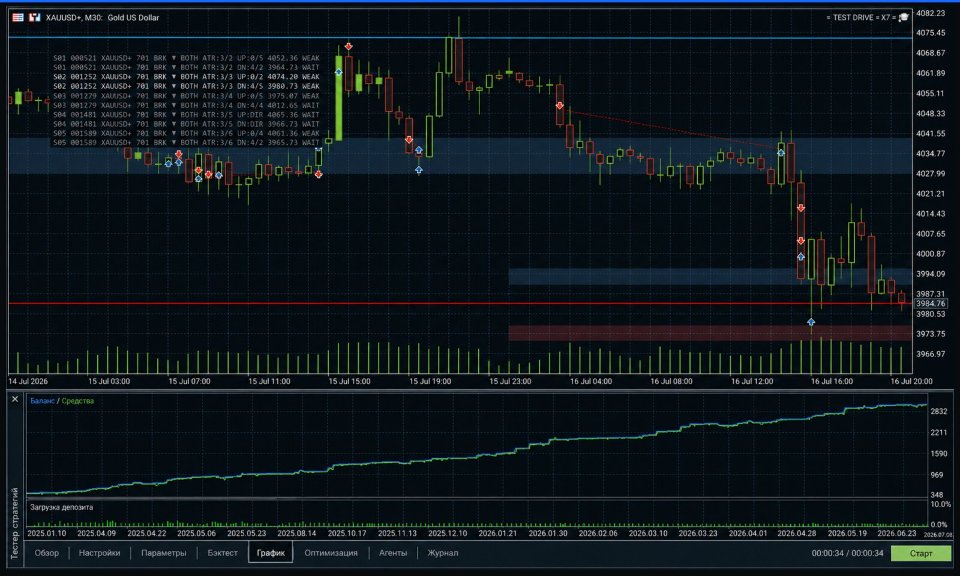This screenshot has height=576, width=960.
Task: Click the red chart icon before XAUUSD+ title
Action: [34, 17]
